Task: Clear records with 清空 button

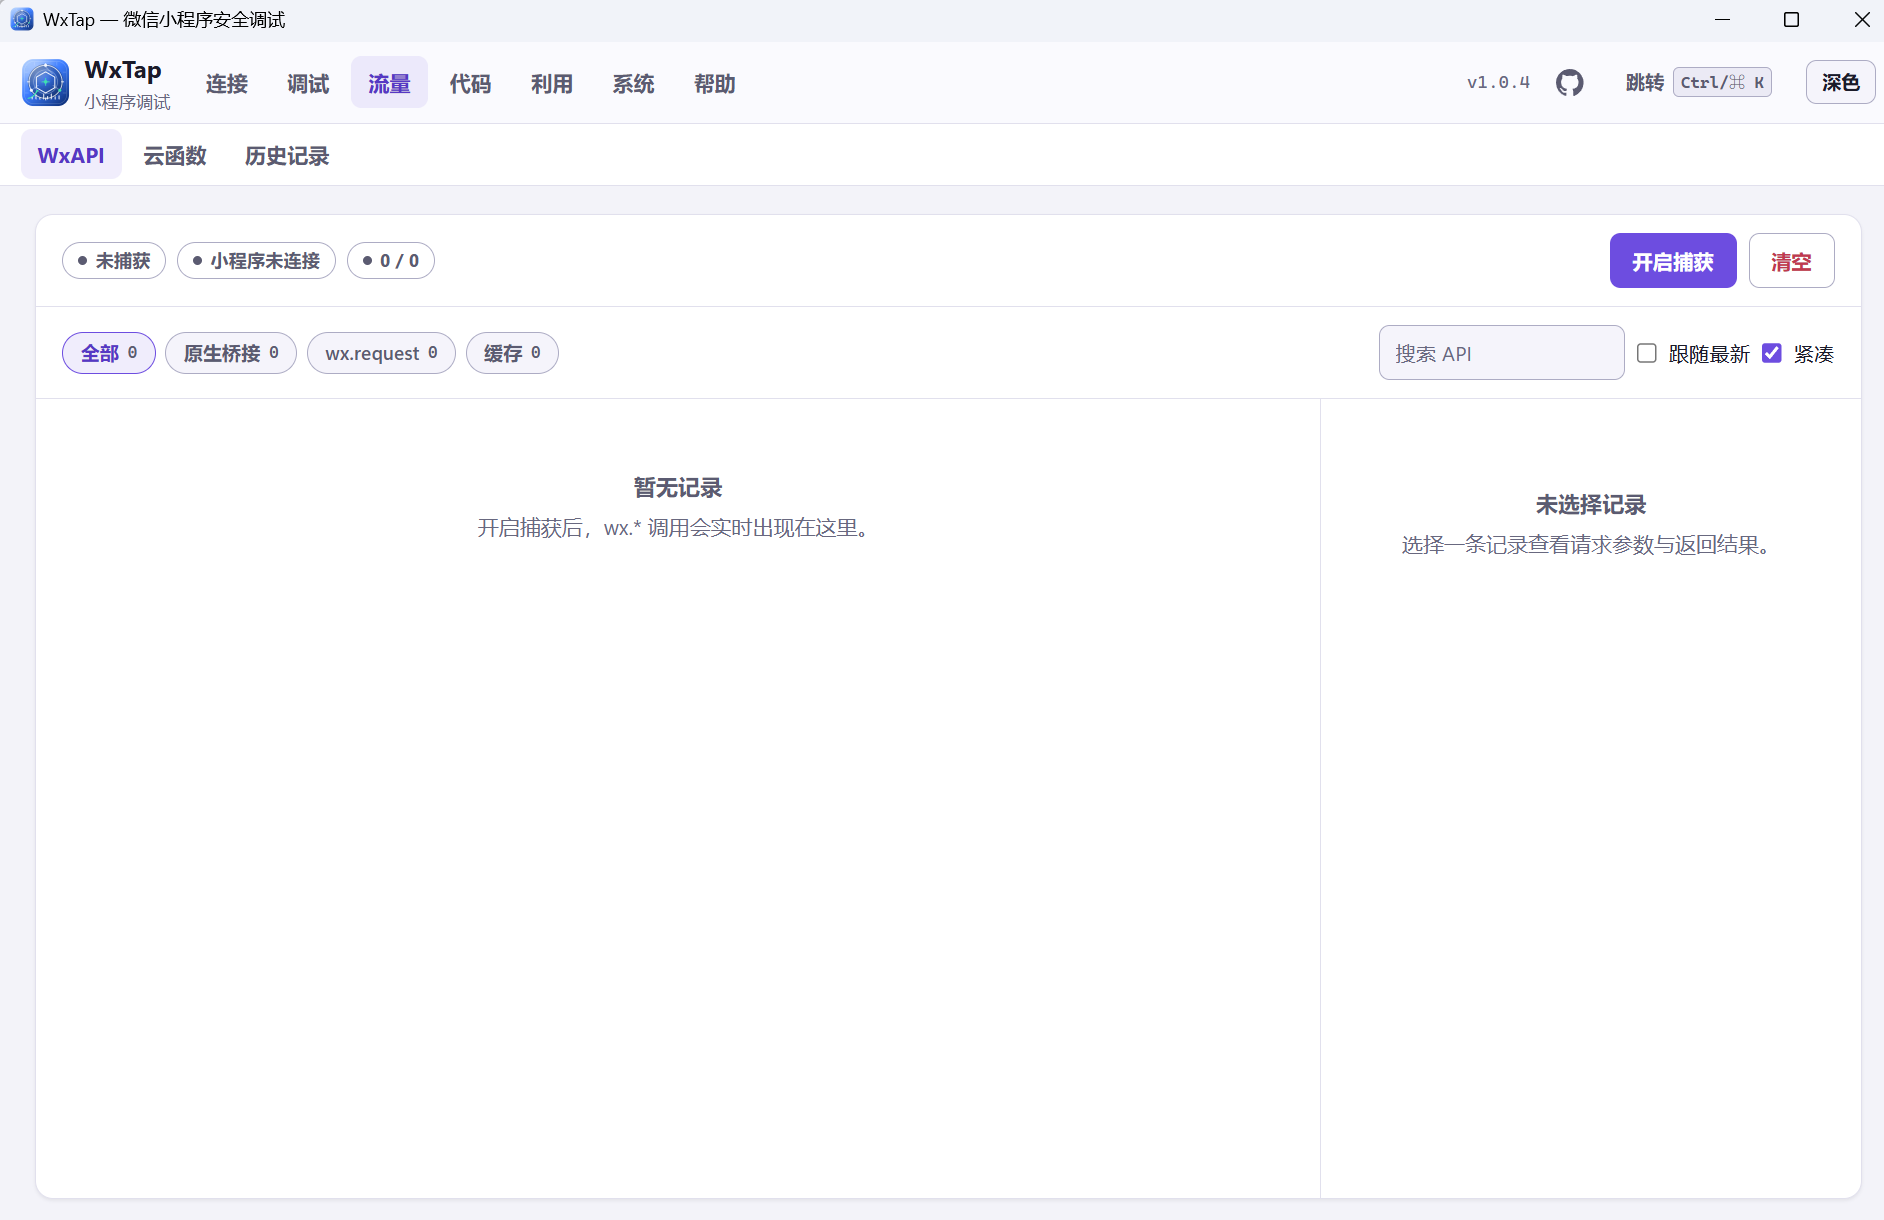Action: pyautogui.click(x=1791, y=261)
